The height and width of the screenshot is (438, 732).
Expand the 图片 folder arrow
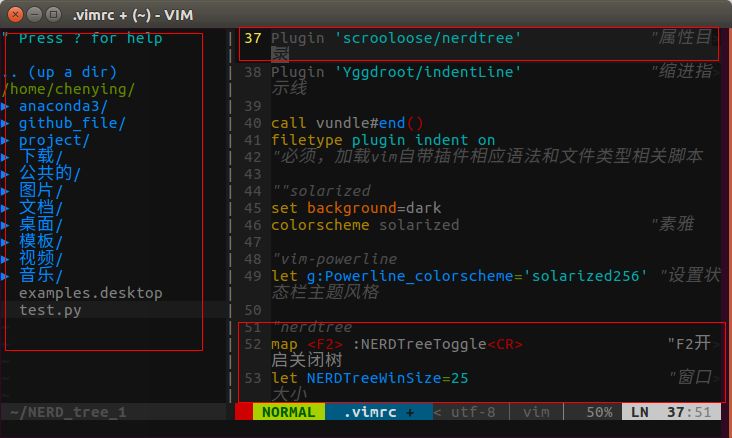[x=5, y=191]
